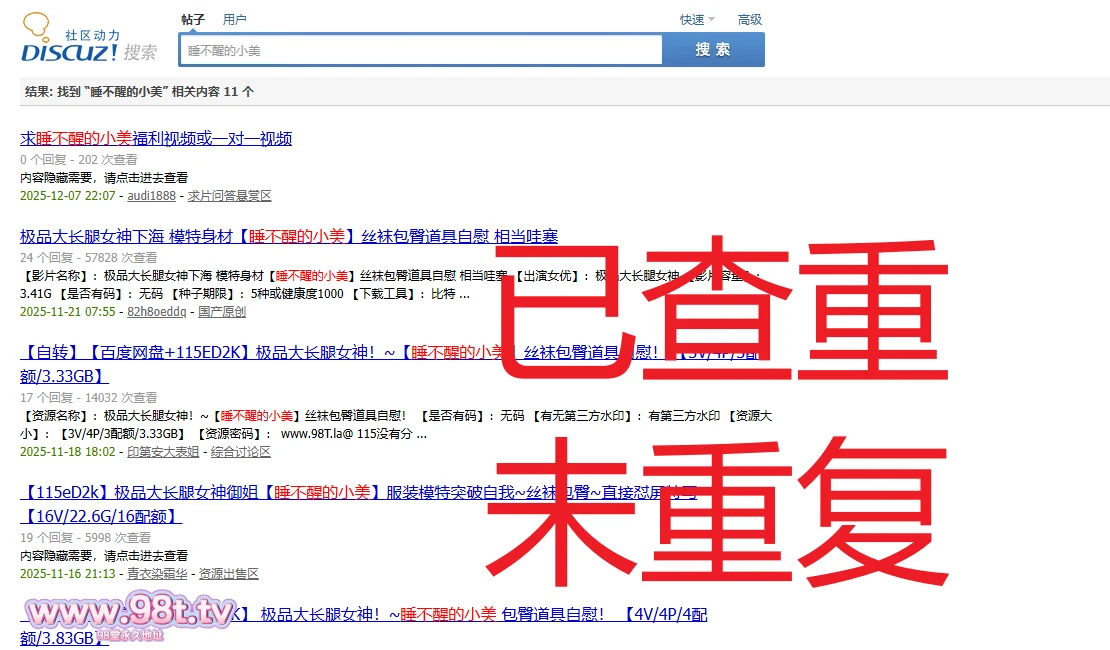View the profile of author audi1888

pyautogui.click(x=151, y=196)
